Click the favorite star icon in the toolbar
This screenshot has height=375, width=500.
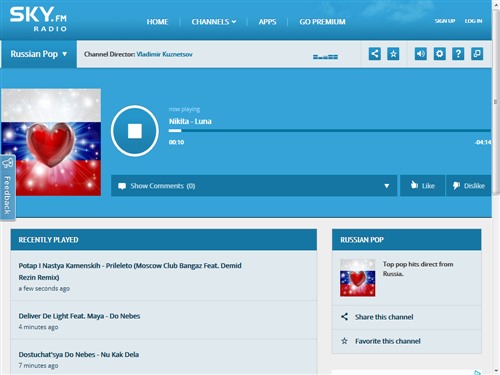393,54
